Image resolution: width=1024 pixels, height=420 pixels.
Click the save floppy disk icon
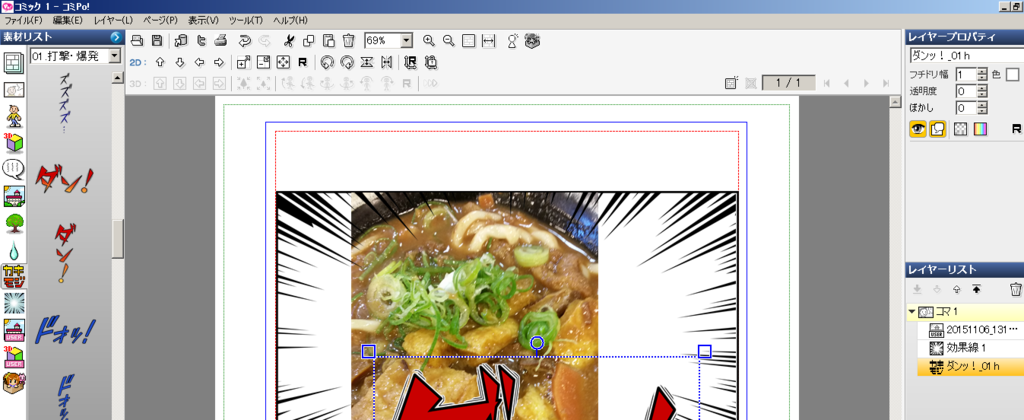click(x=157, y=40)
